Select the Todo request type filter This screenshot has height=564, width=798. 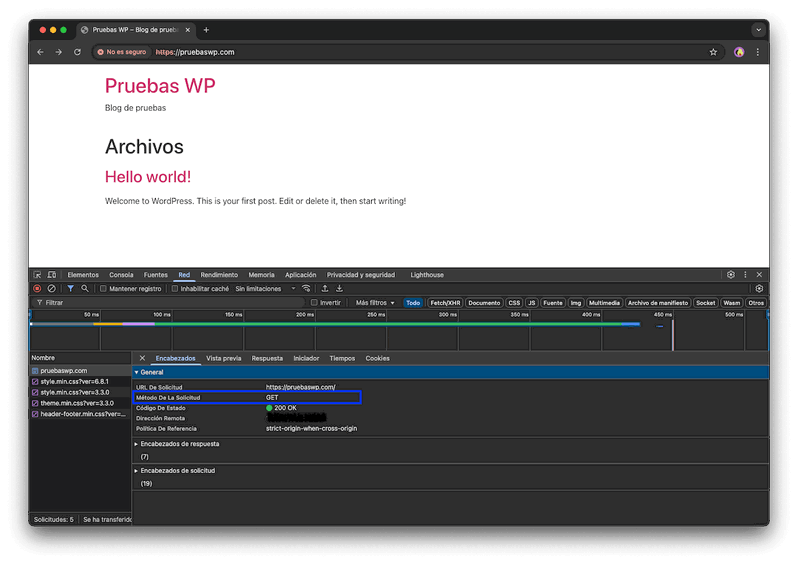(x=413, y=303)
